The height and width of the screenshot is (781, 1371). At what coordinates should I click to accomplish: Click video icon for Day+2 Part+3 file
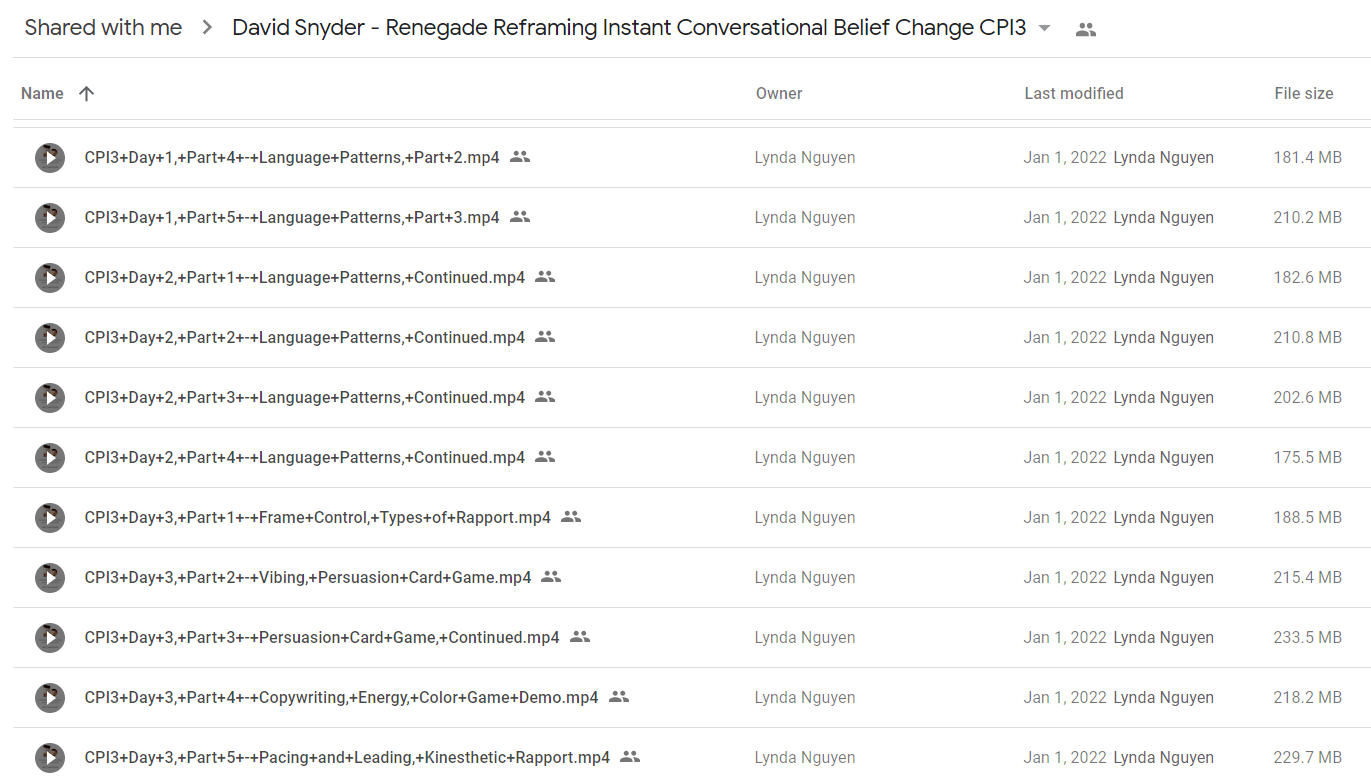pyautogui.click(x=50, y=398)
